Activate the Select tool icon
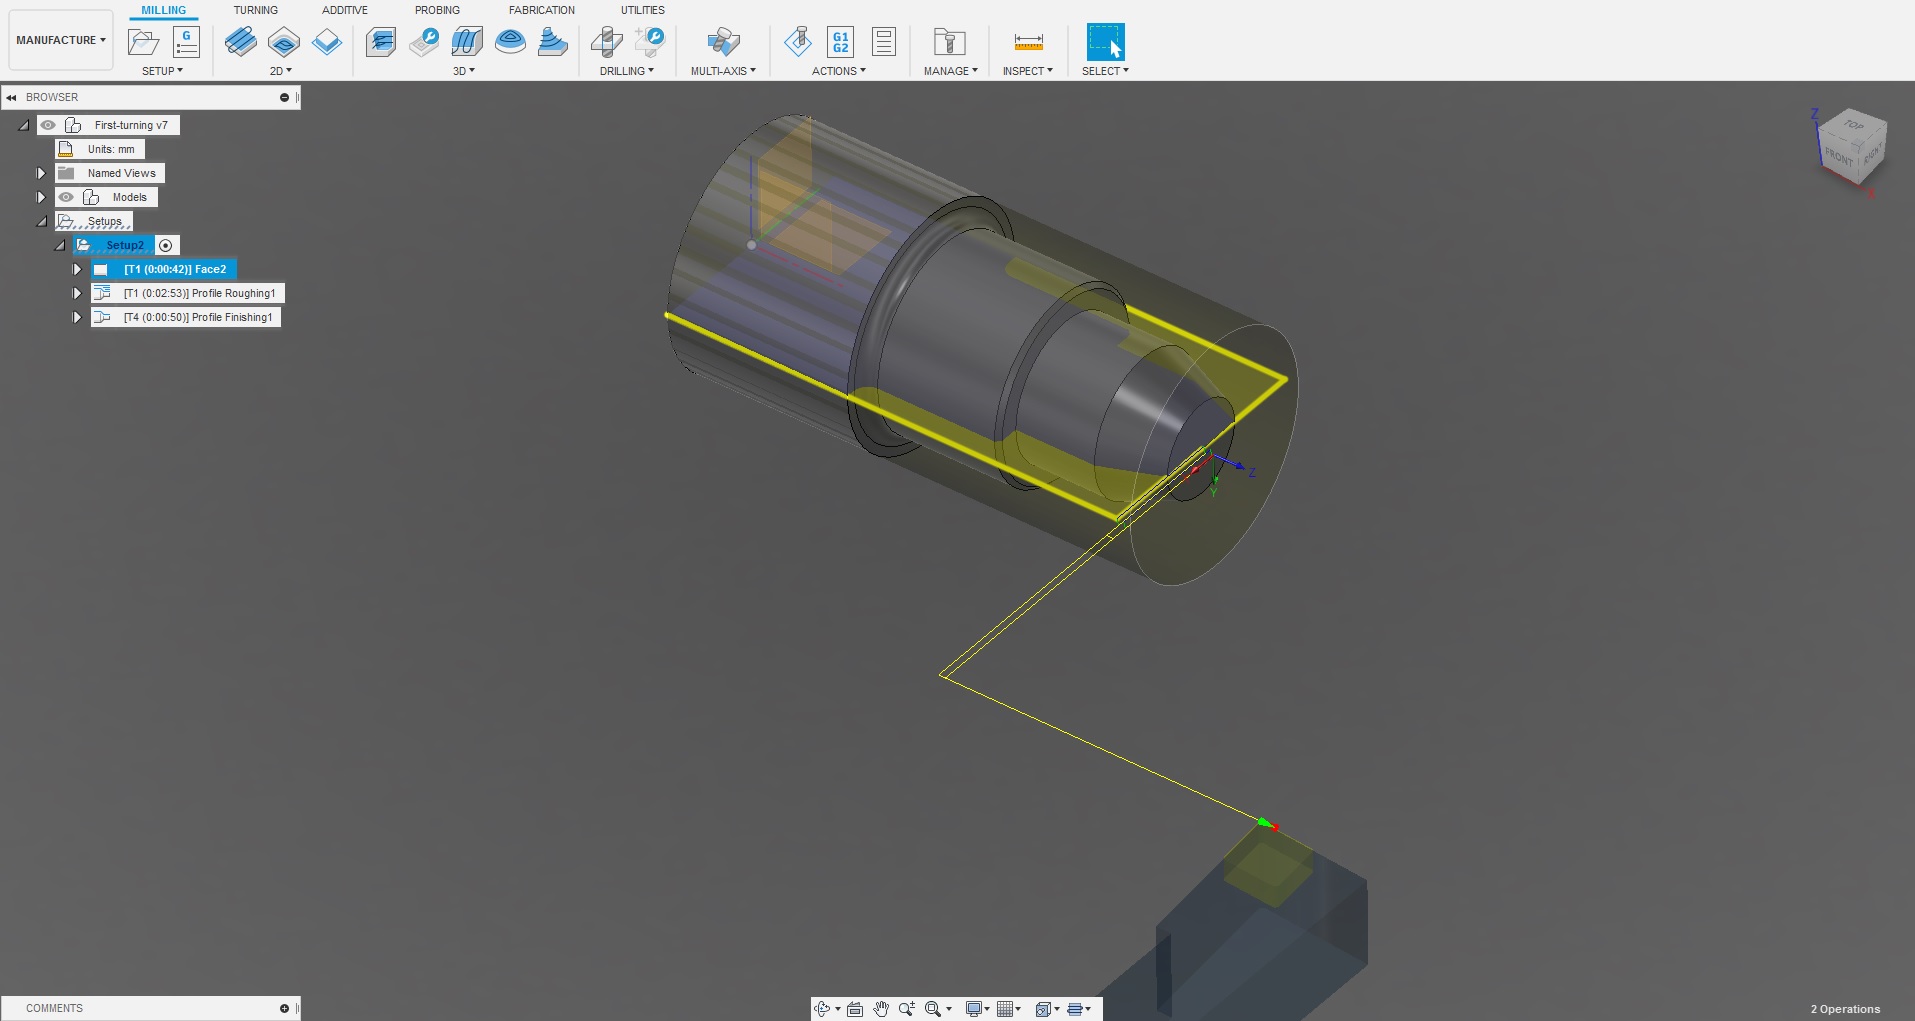The image size is (1915, 1021). tap(1105, 42)
